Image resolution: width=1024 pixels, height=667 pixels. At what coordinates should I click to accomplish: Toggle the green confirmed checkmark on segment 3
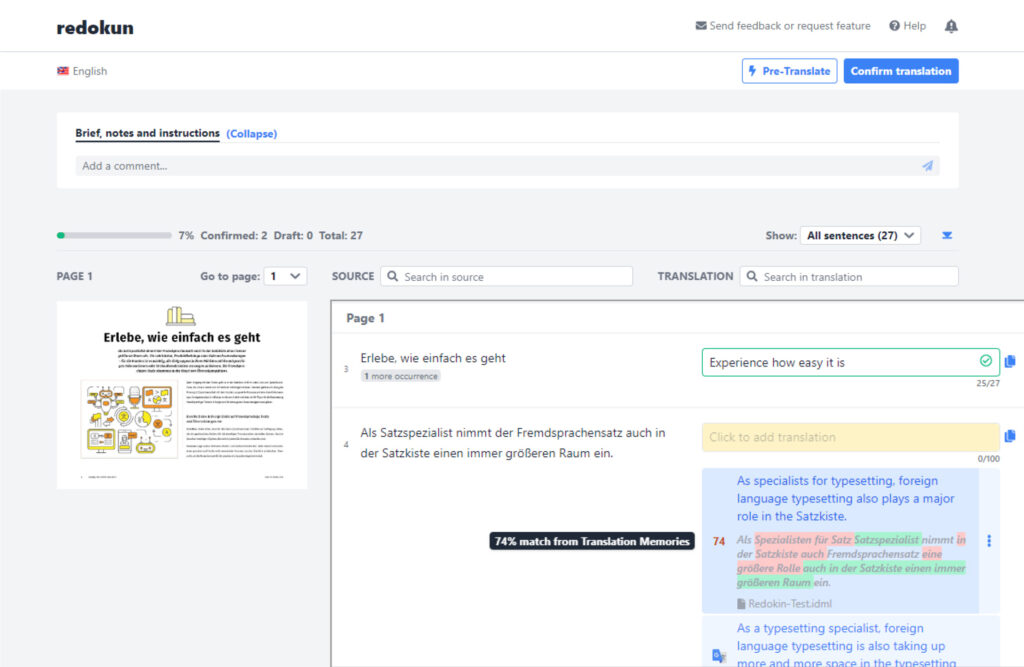point(986,361)
